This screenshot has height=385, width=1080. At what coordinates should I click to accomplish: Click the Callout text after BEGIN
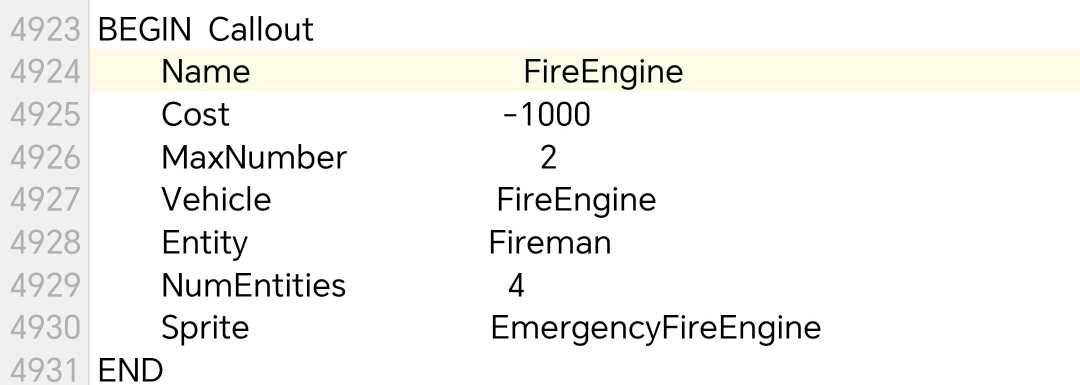(x=261, y=30)
